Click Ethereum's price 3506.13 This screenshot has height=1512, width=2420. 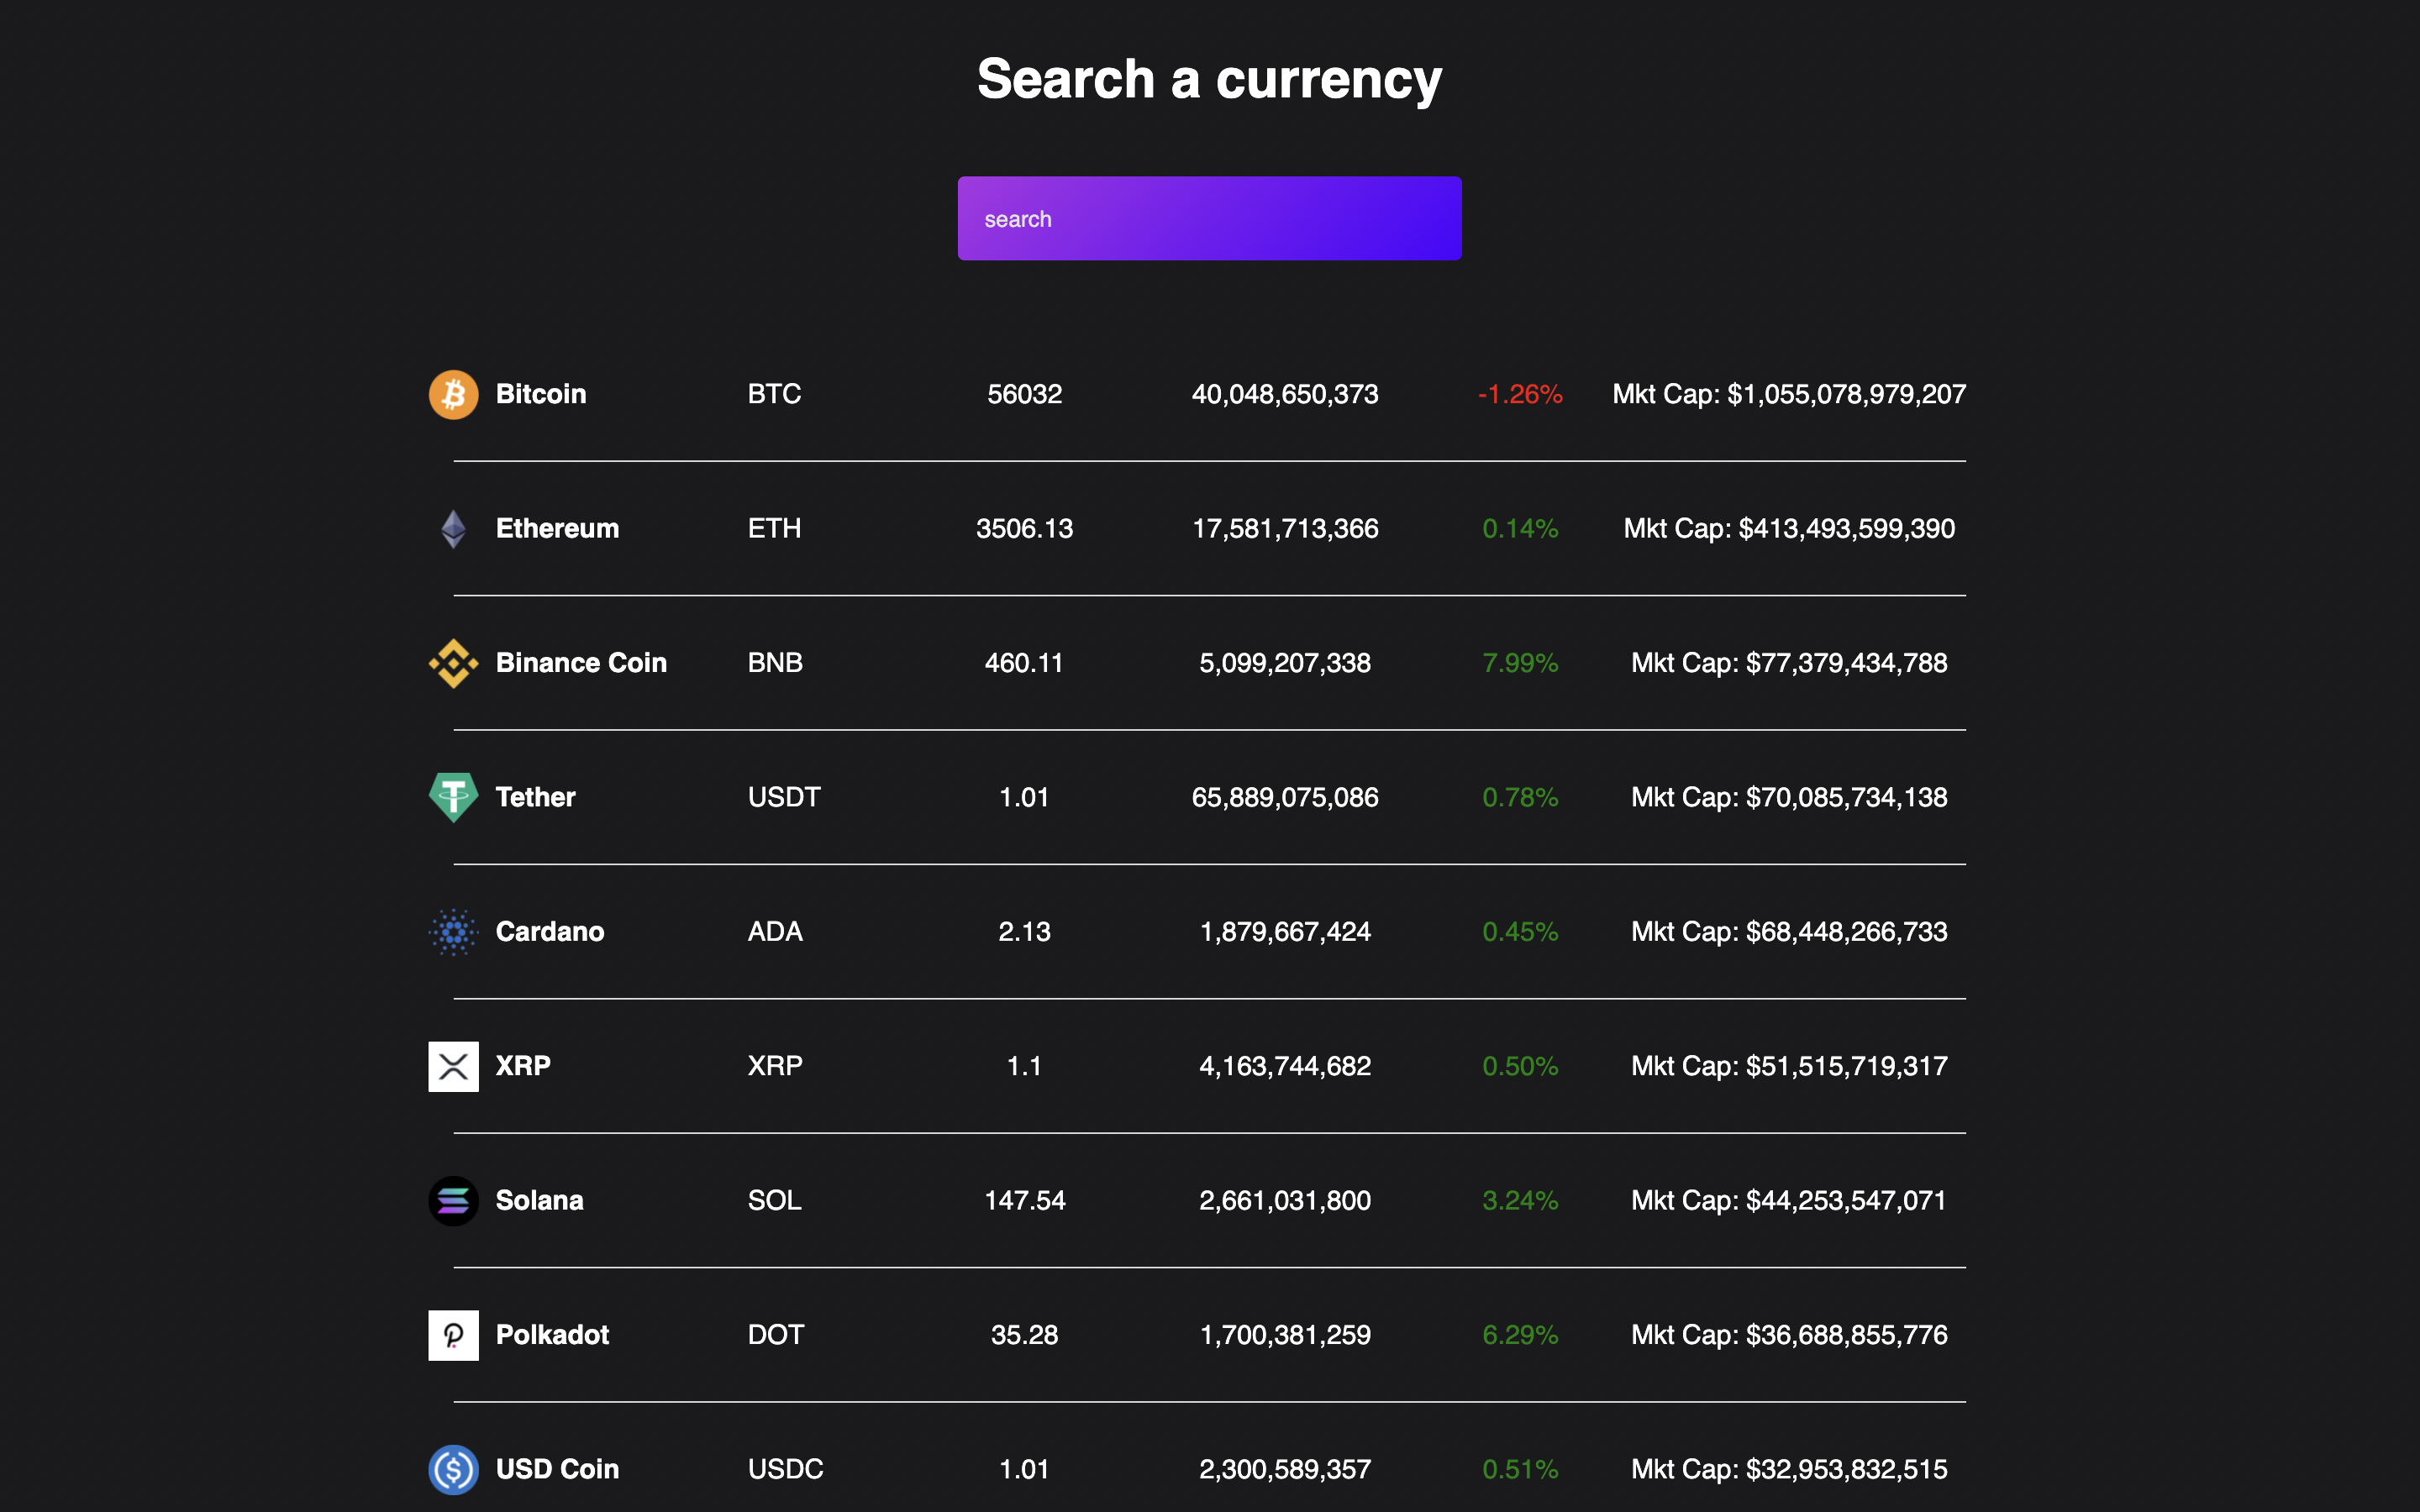click(1024, 528)
